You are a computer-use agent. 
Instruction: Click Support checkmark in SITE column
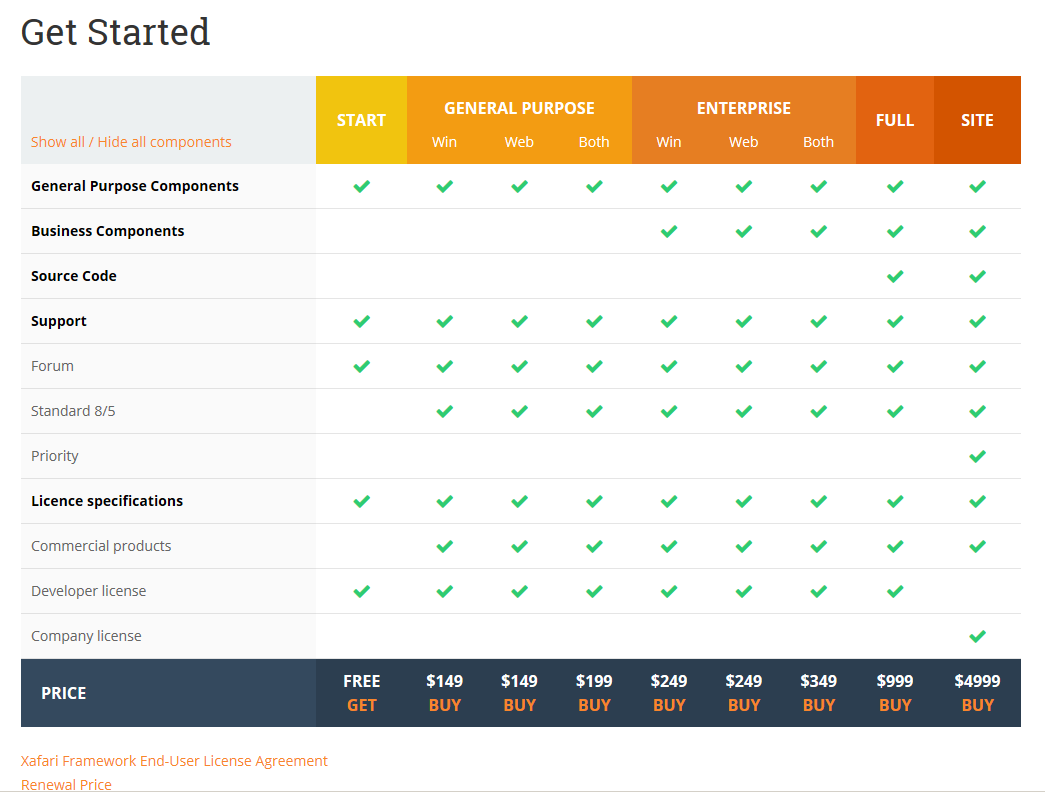click(978, 321)
